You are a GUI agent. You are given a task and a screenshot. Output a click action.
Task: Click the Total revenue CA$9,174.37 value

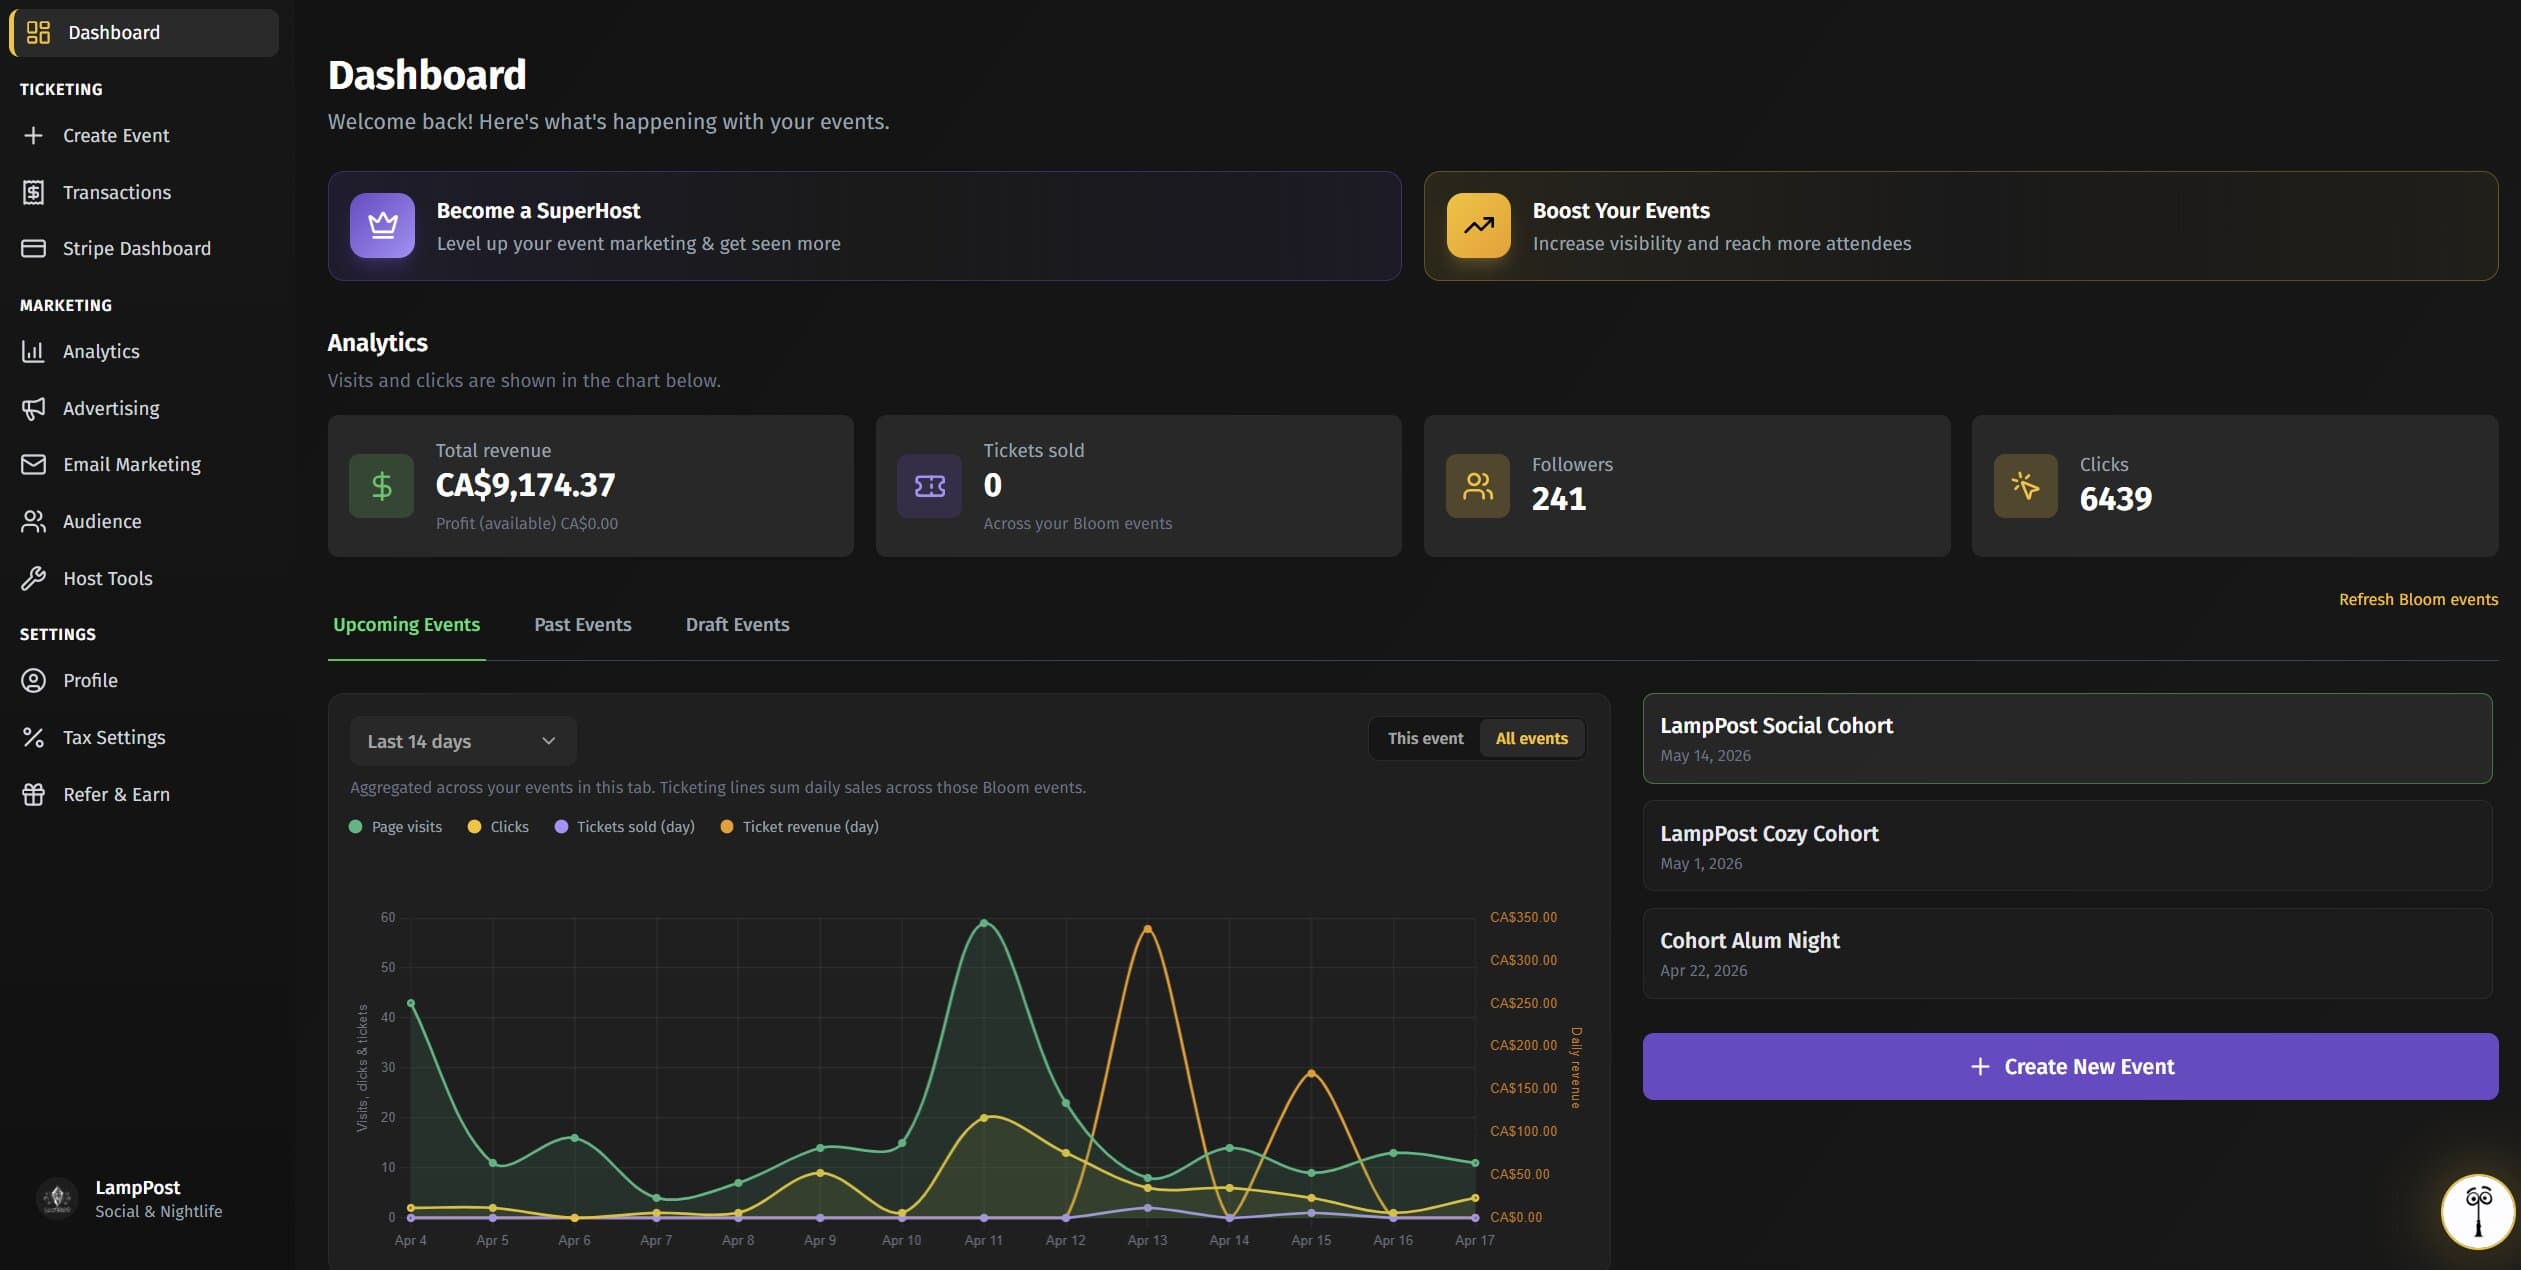tap(525, 485)
